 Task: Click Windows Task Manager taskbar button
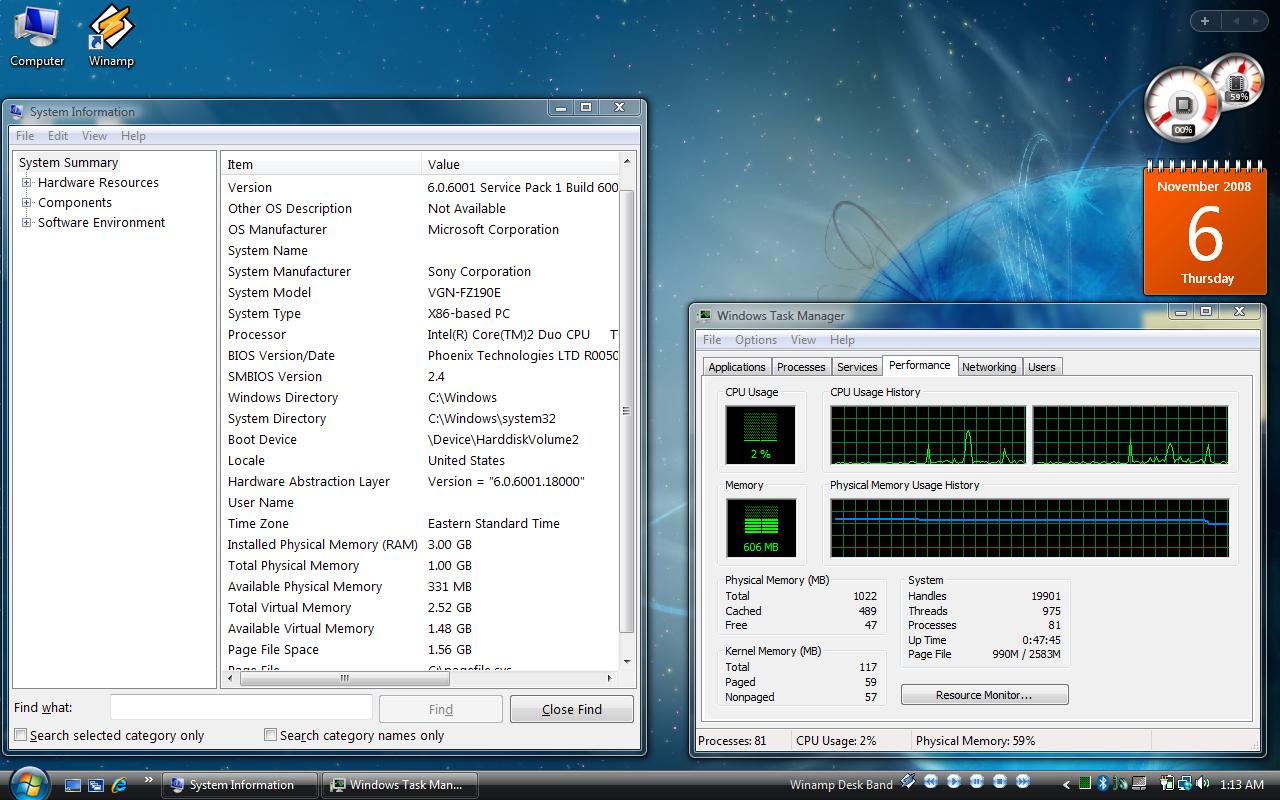[398, 785]
